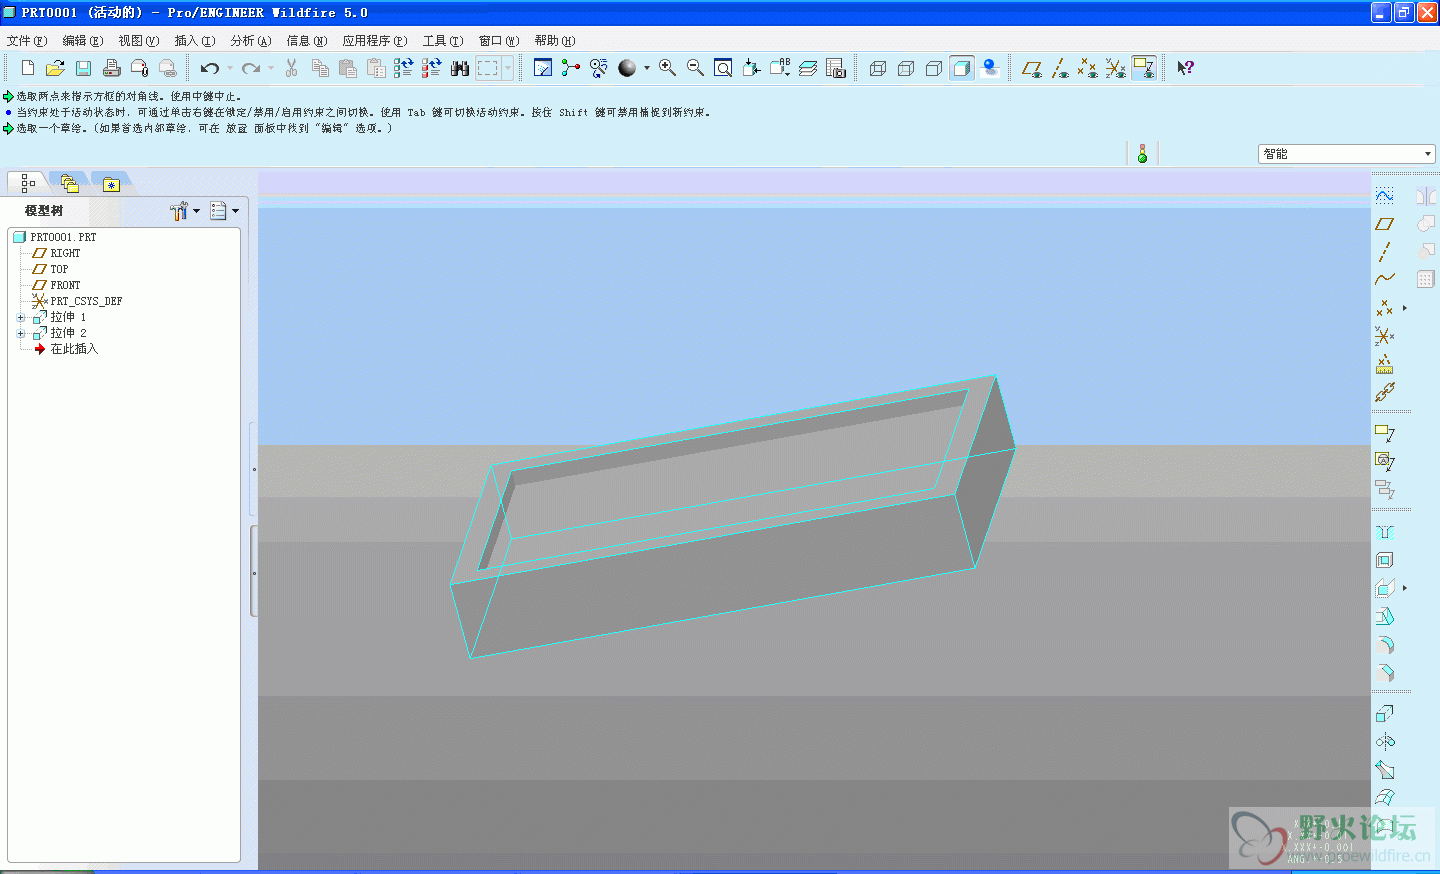Toggle datum points display
The width and height of the screenshot is (1440, 874).
click(x=1088, y=68)
